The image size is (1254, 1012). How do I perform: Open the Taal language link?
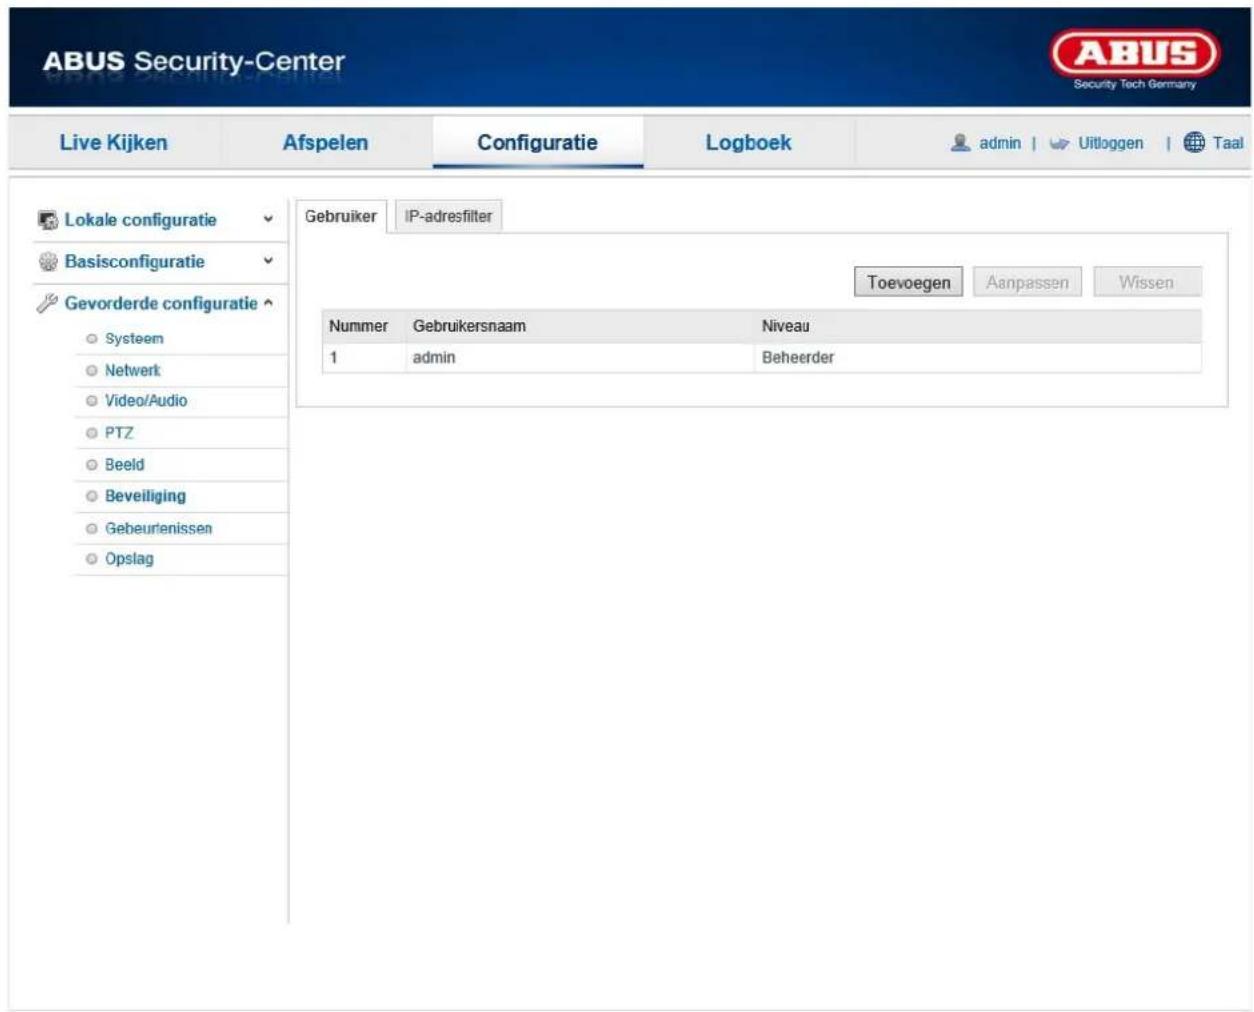click(1228, 143)
